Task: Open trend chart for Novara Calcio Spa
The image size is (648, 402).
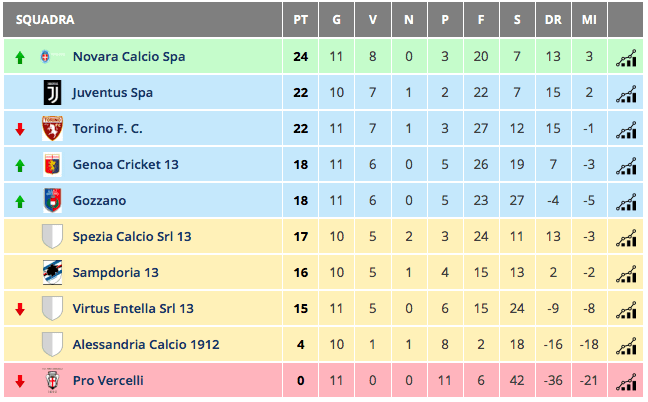Action: (626, 57)
